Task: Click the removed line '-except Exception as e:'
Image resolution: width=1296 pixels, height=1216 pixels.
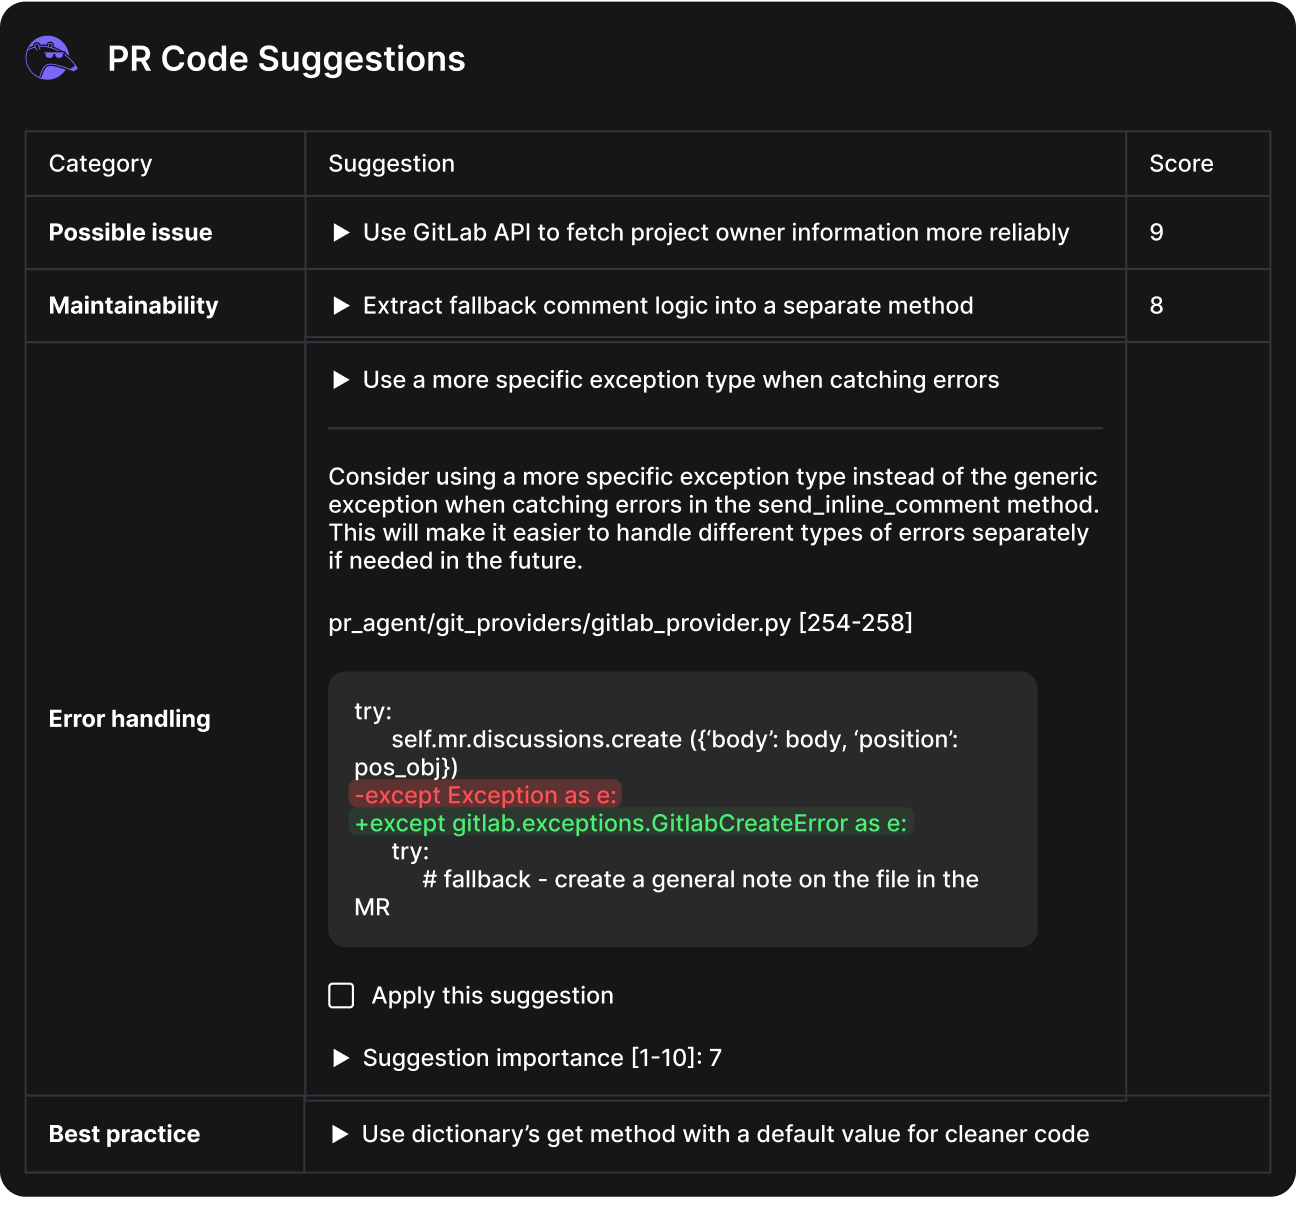Action: pos(485,795)
